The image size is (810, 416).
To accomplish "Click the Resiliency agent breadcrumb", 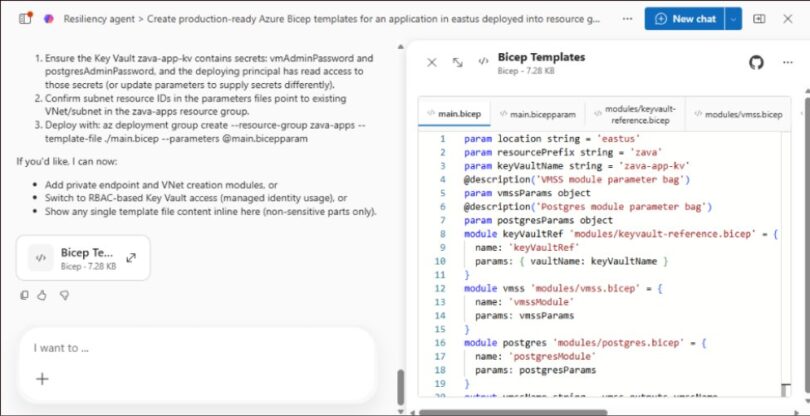I will (x=99, y=19).
